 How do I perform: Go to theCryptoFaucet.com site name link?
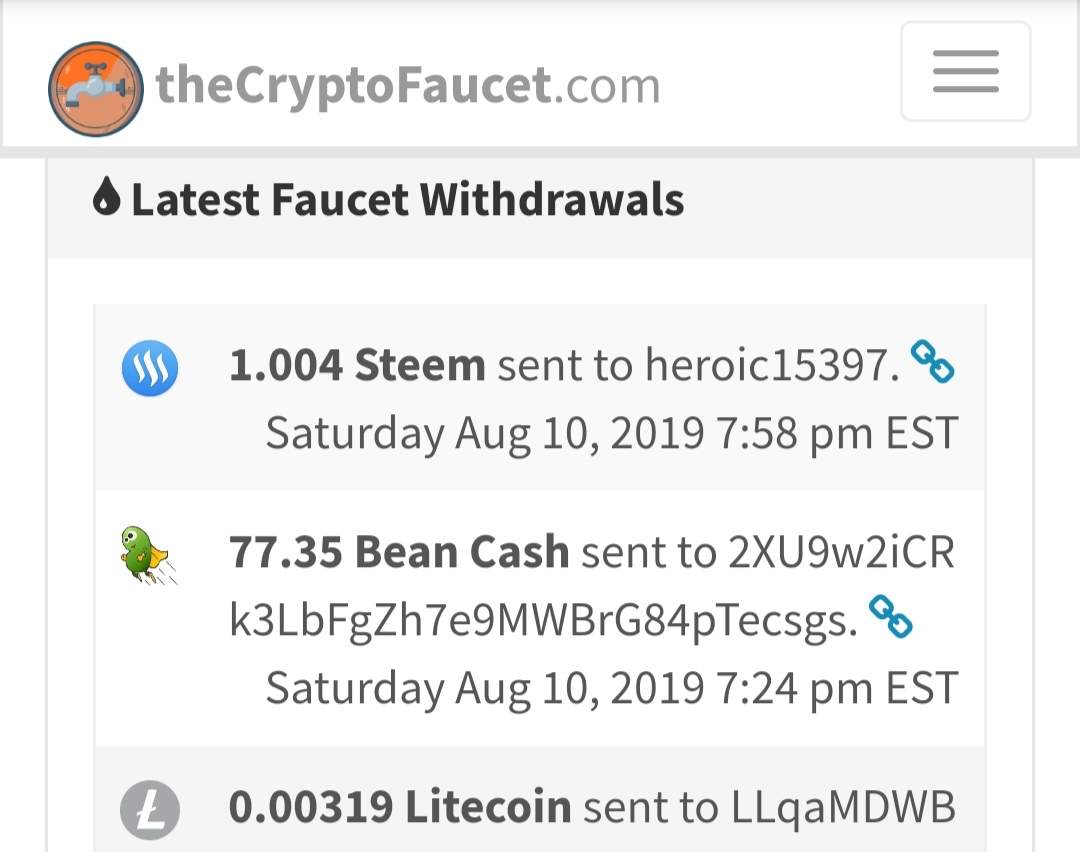click(x=408, y=86)
